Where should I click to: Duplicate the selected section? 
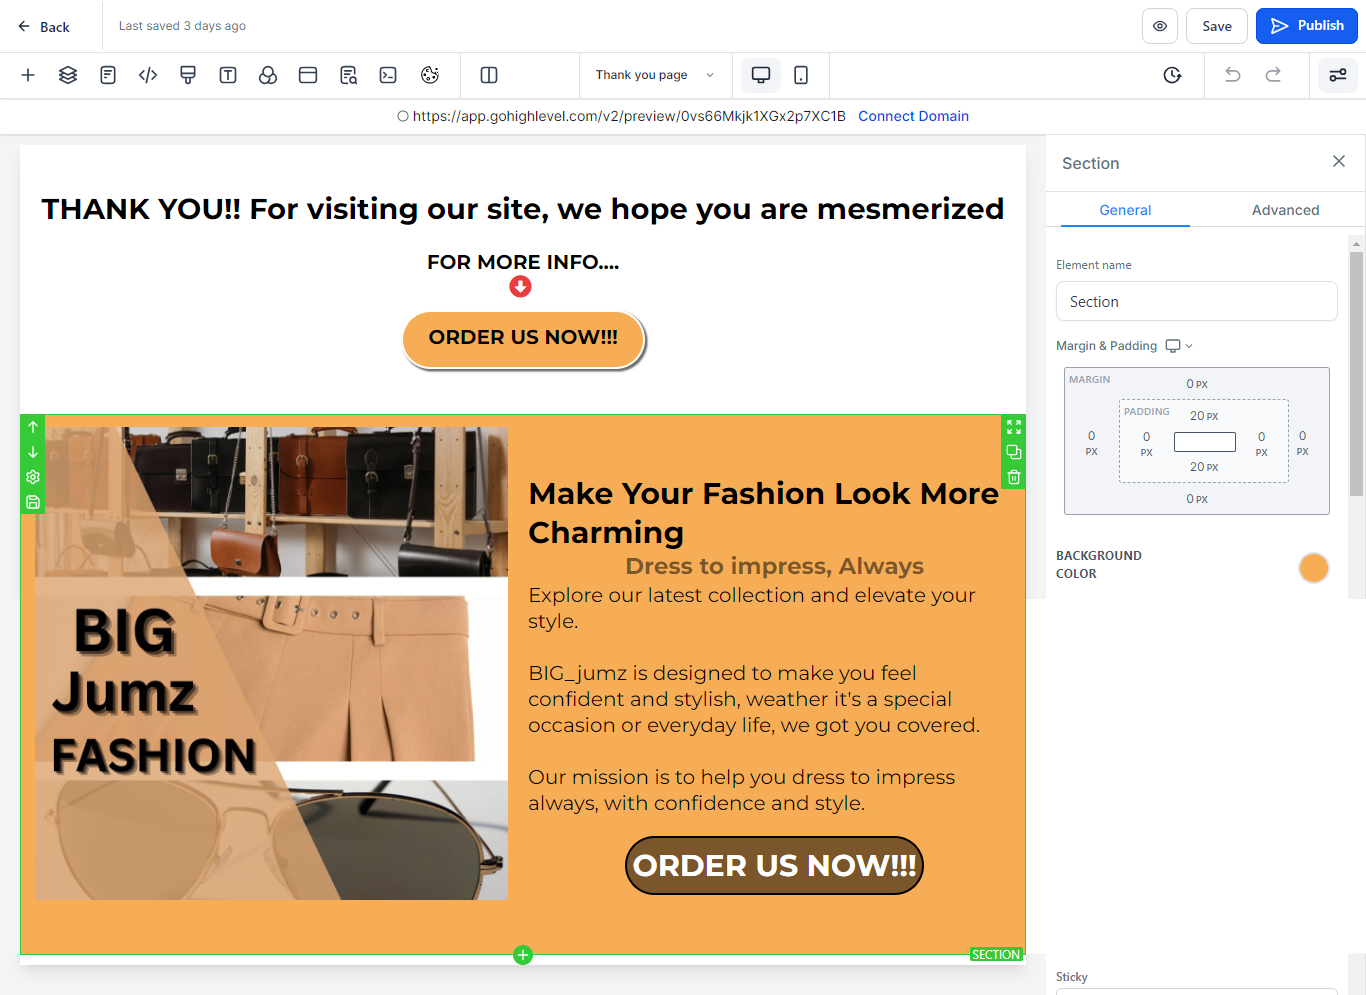[x=1014, y=452]
